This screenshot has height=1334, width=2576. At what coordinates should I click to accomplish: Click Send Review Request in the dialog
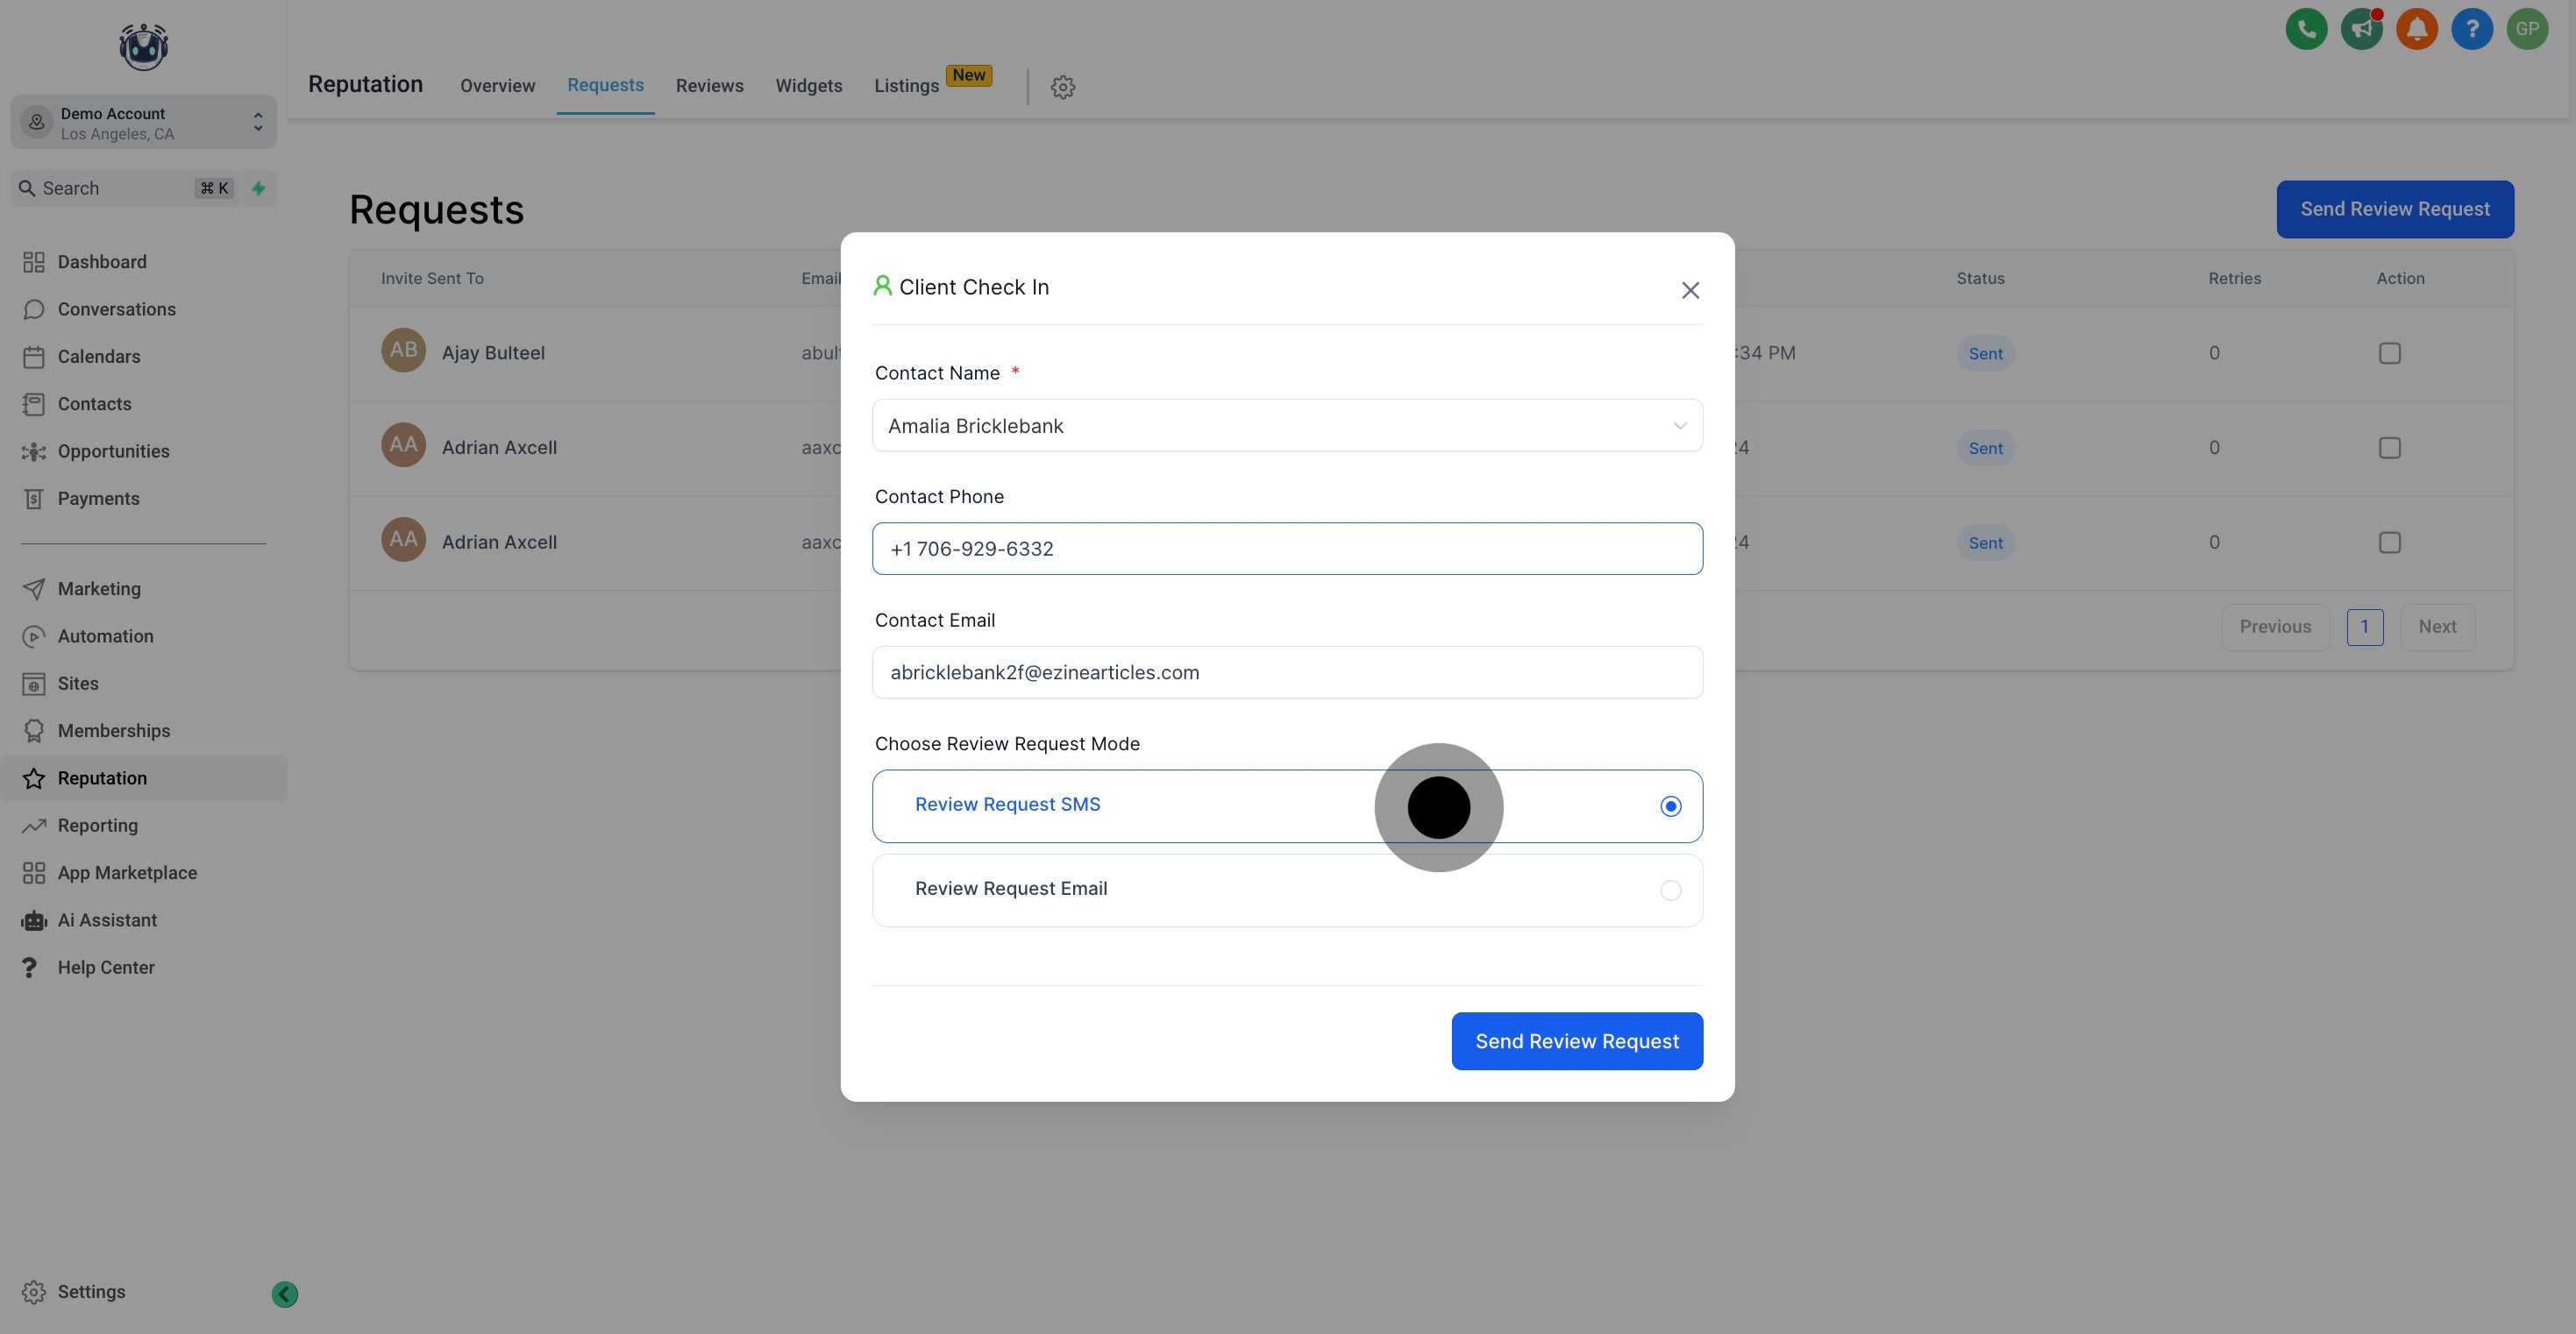tap(1576, 1041)
